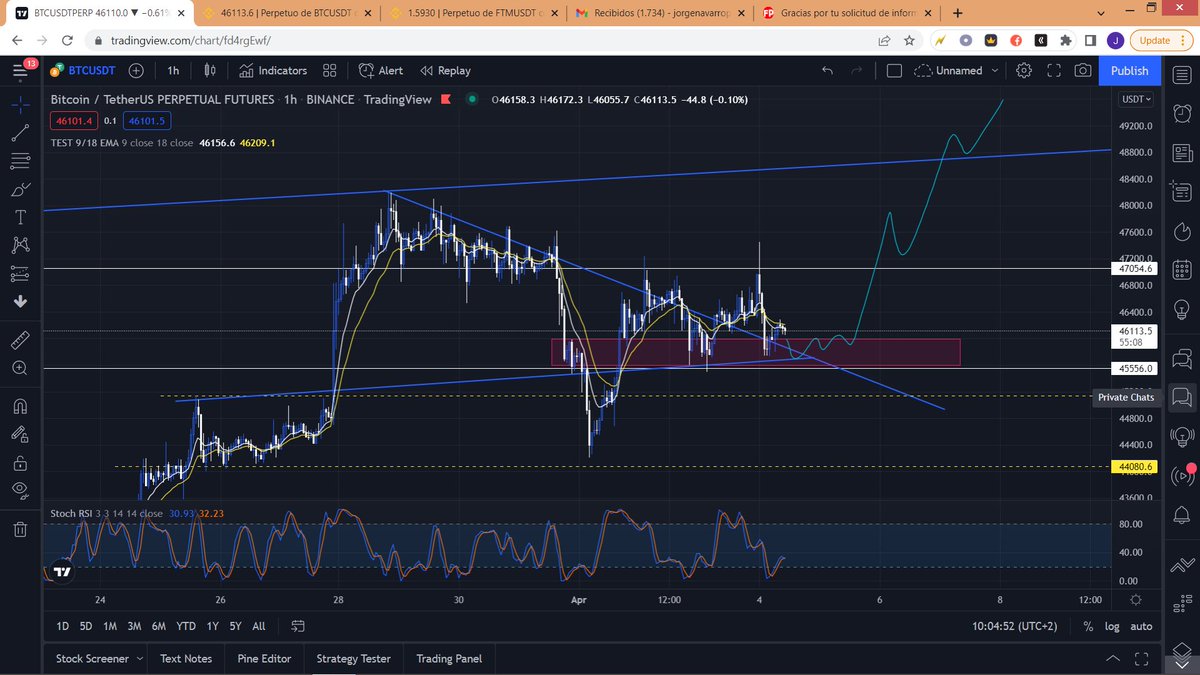The image size is (1200, 675).
Task: Set the date range to 3M
Action: (134, 626)
